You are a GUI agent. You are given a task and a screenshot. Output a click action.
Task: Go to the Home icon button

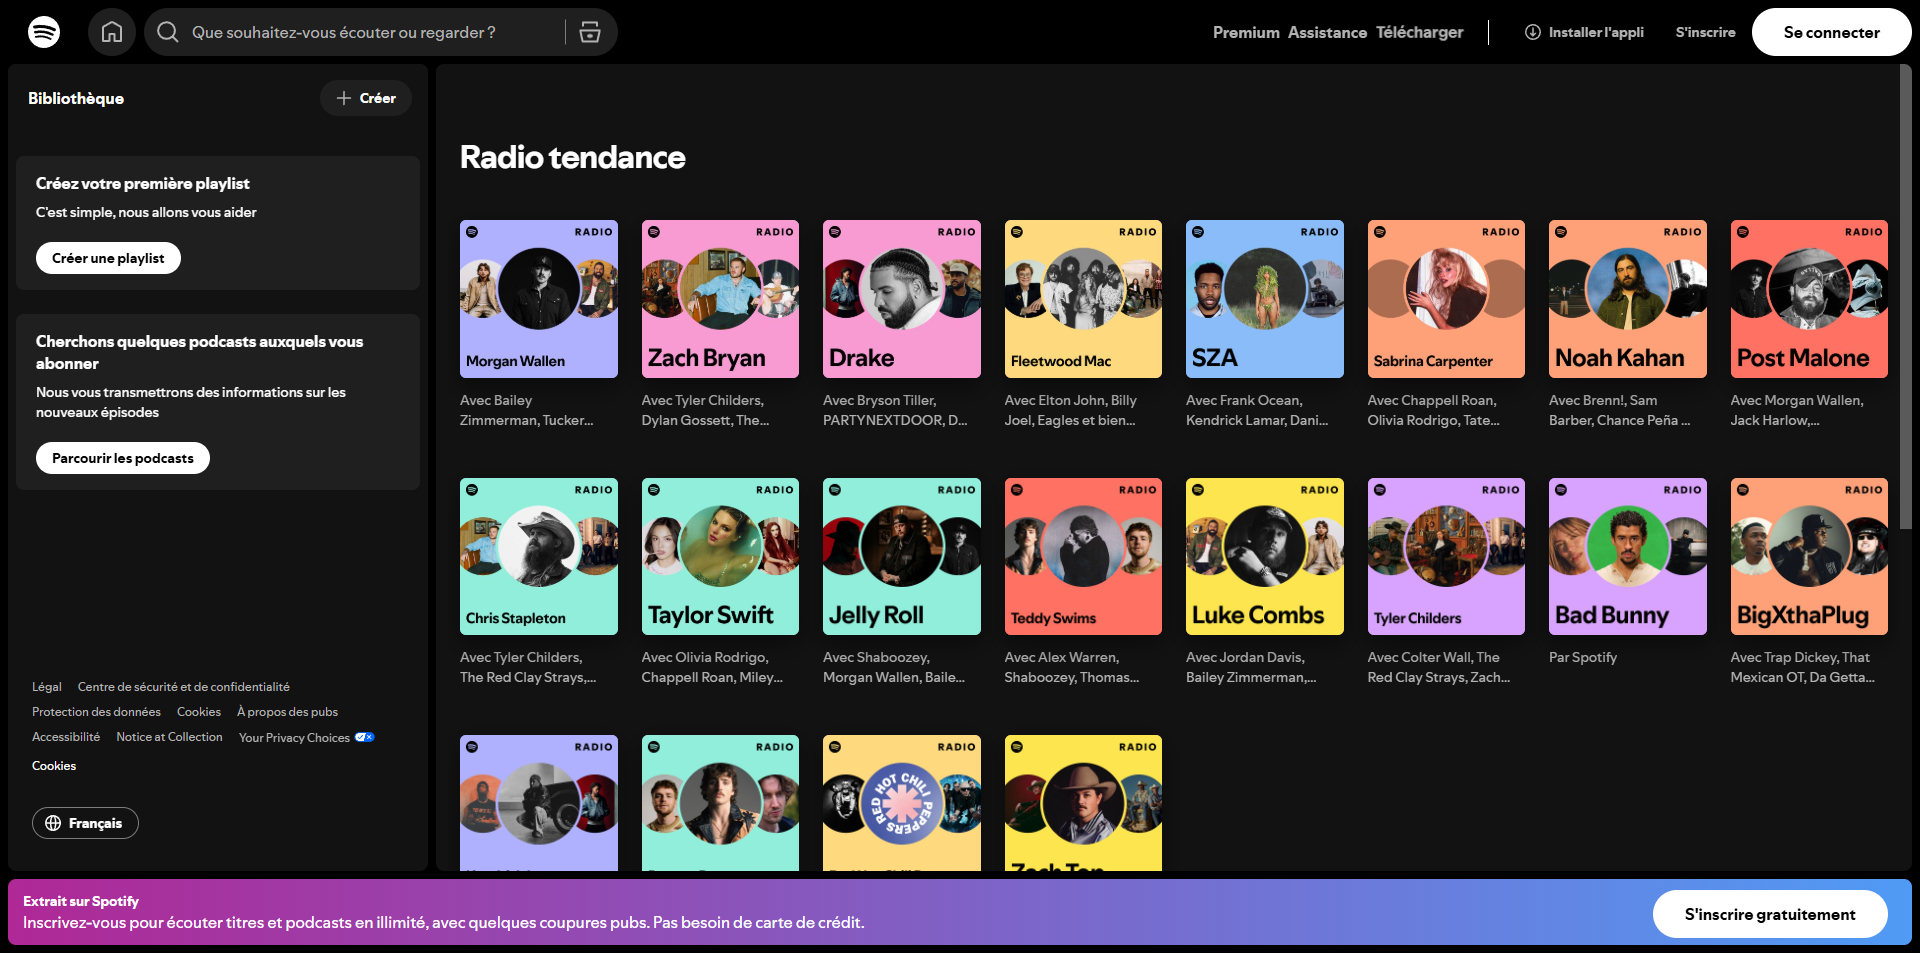[x=112, y=32]
